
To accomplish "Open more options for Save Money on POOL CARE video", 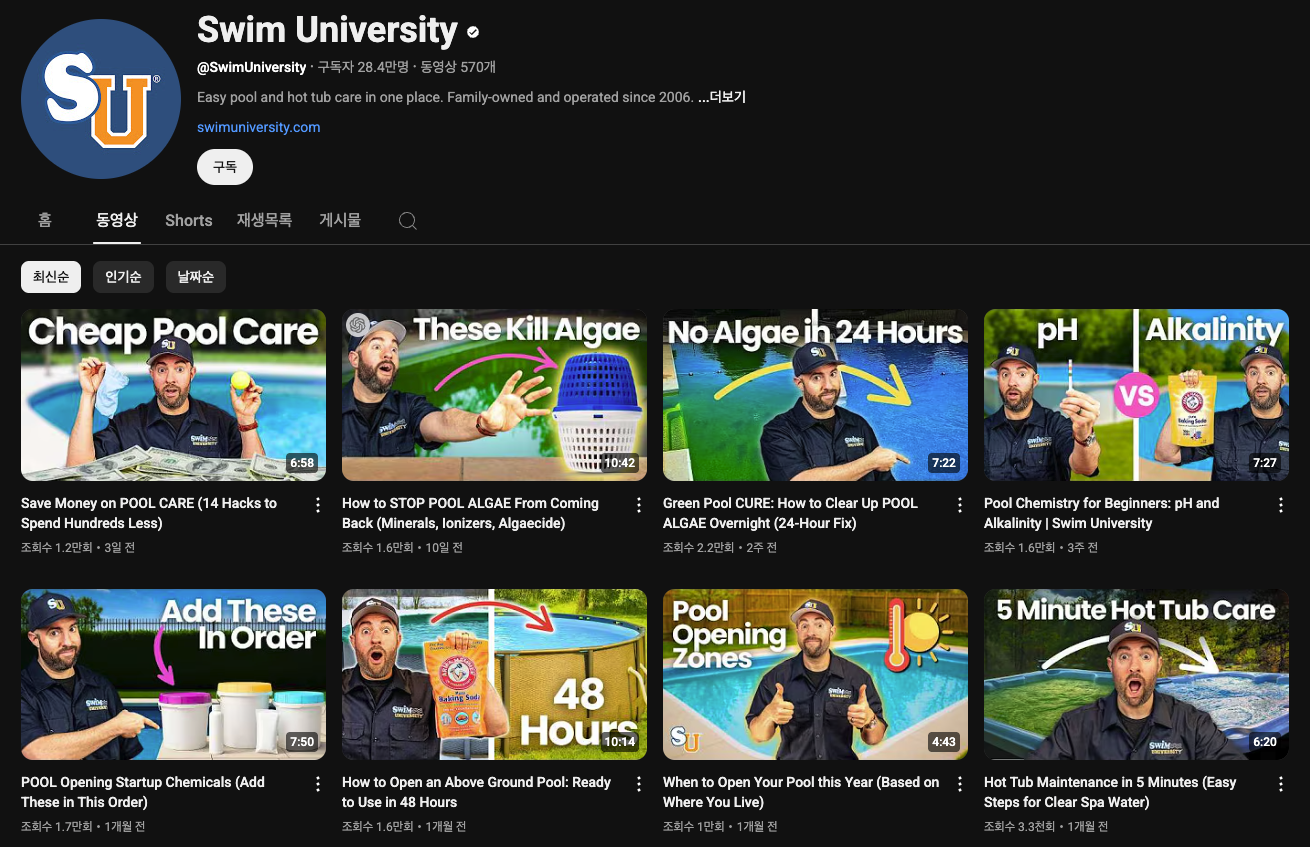I will click(318, 505).
